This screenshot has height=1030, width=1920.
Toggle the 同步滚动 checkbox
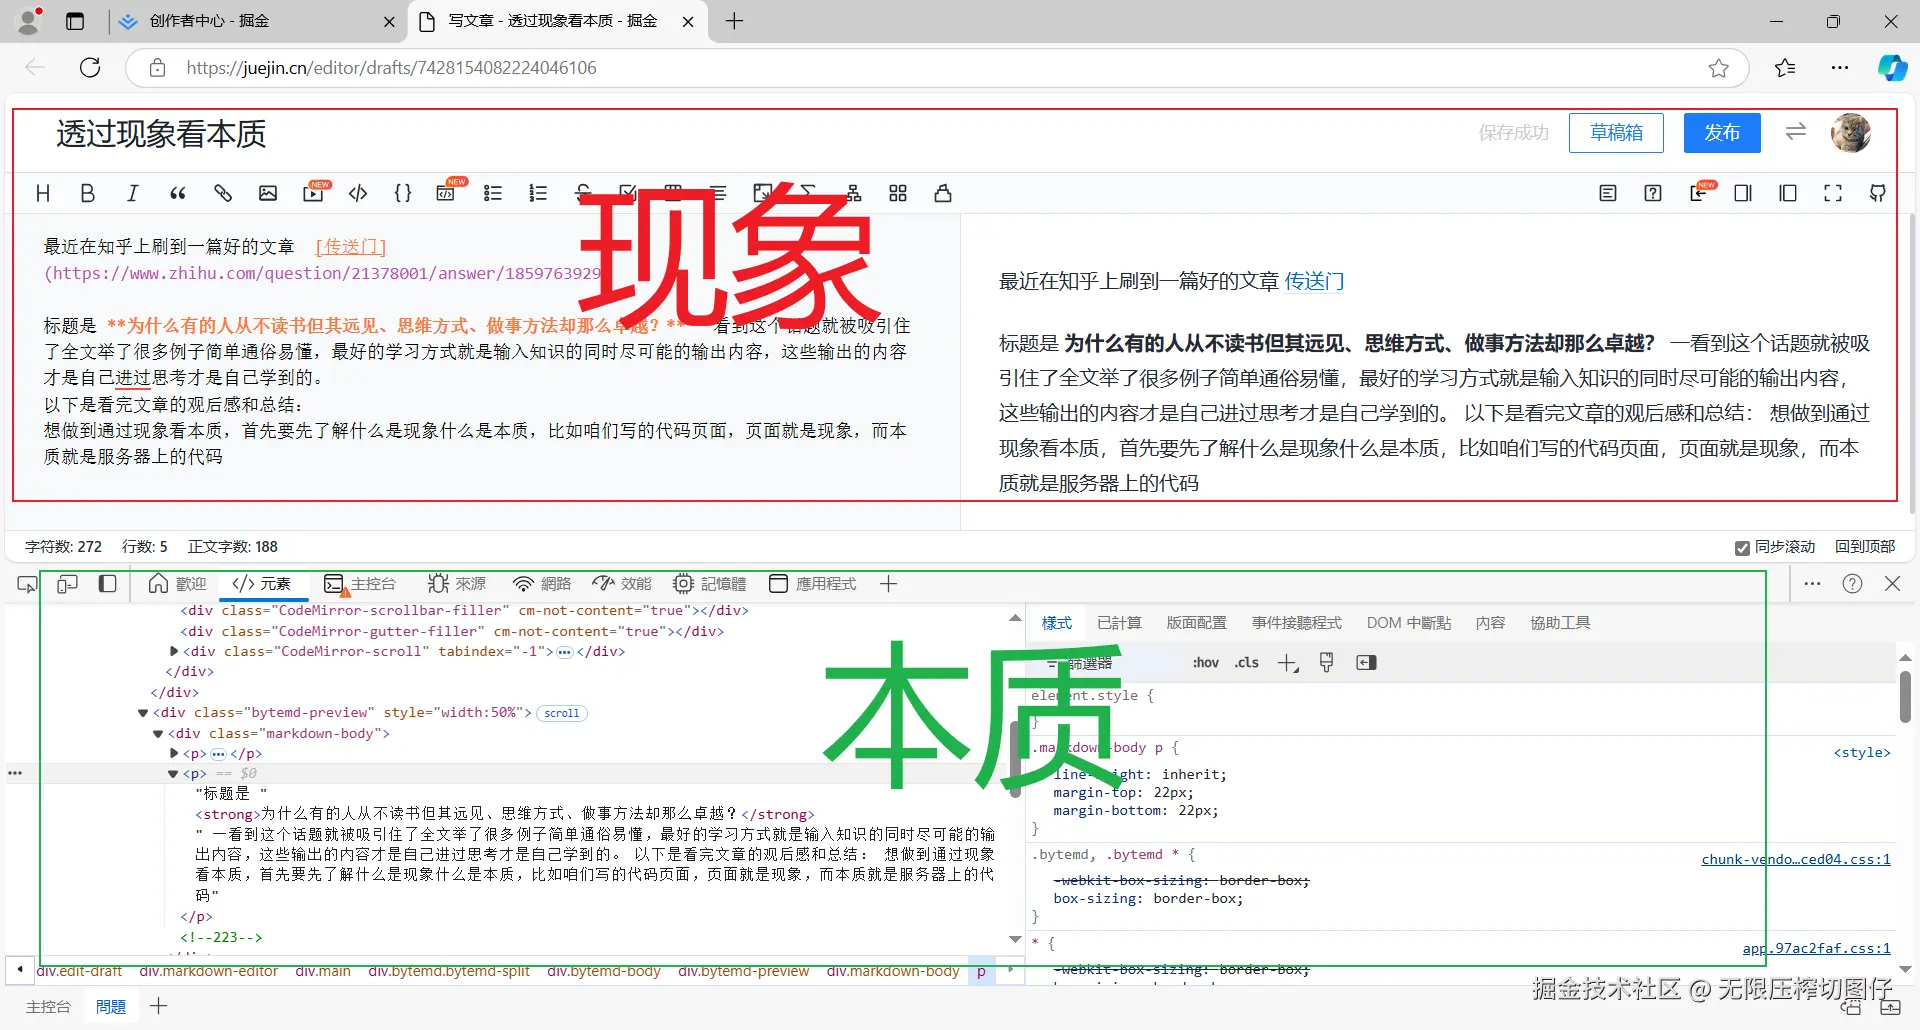click(1742, 547)
